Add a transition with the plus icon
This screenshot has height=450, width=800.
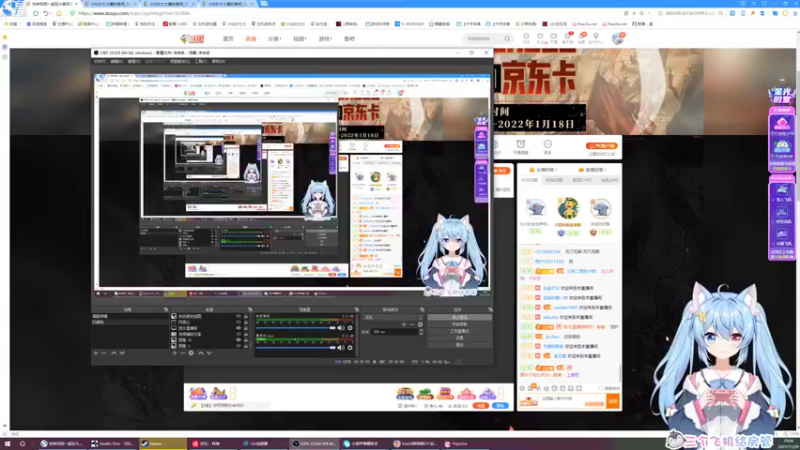[404, 324]
